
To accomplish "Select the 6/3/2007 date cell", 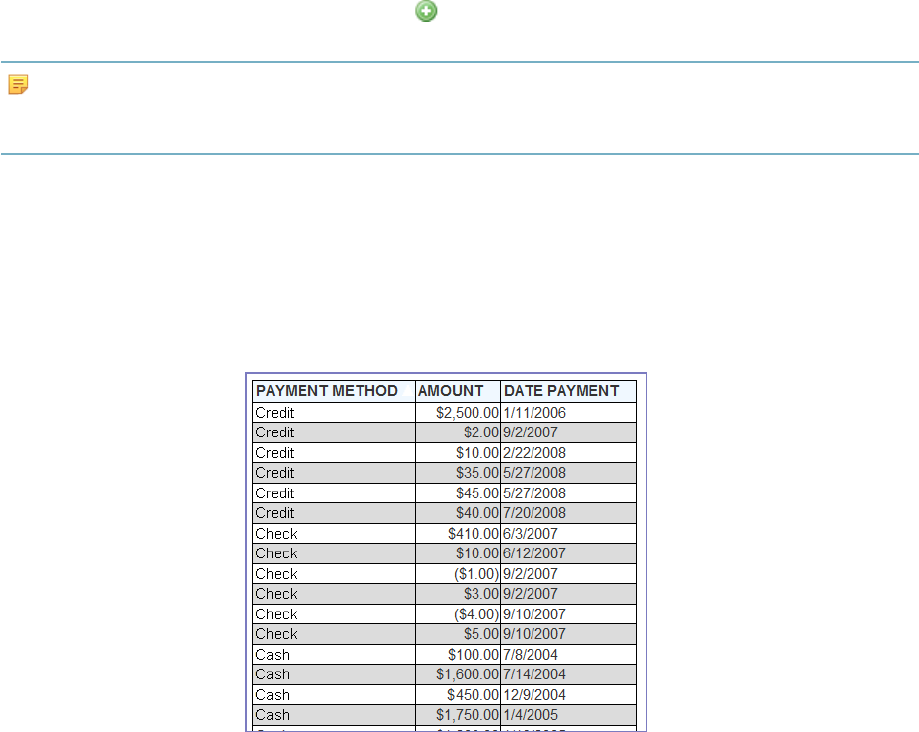I will click(569, 534).
